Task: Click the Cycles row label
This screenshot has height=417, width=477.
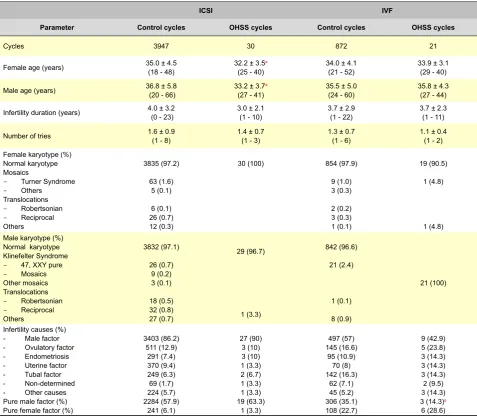Action: (14, 46)
